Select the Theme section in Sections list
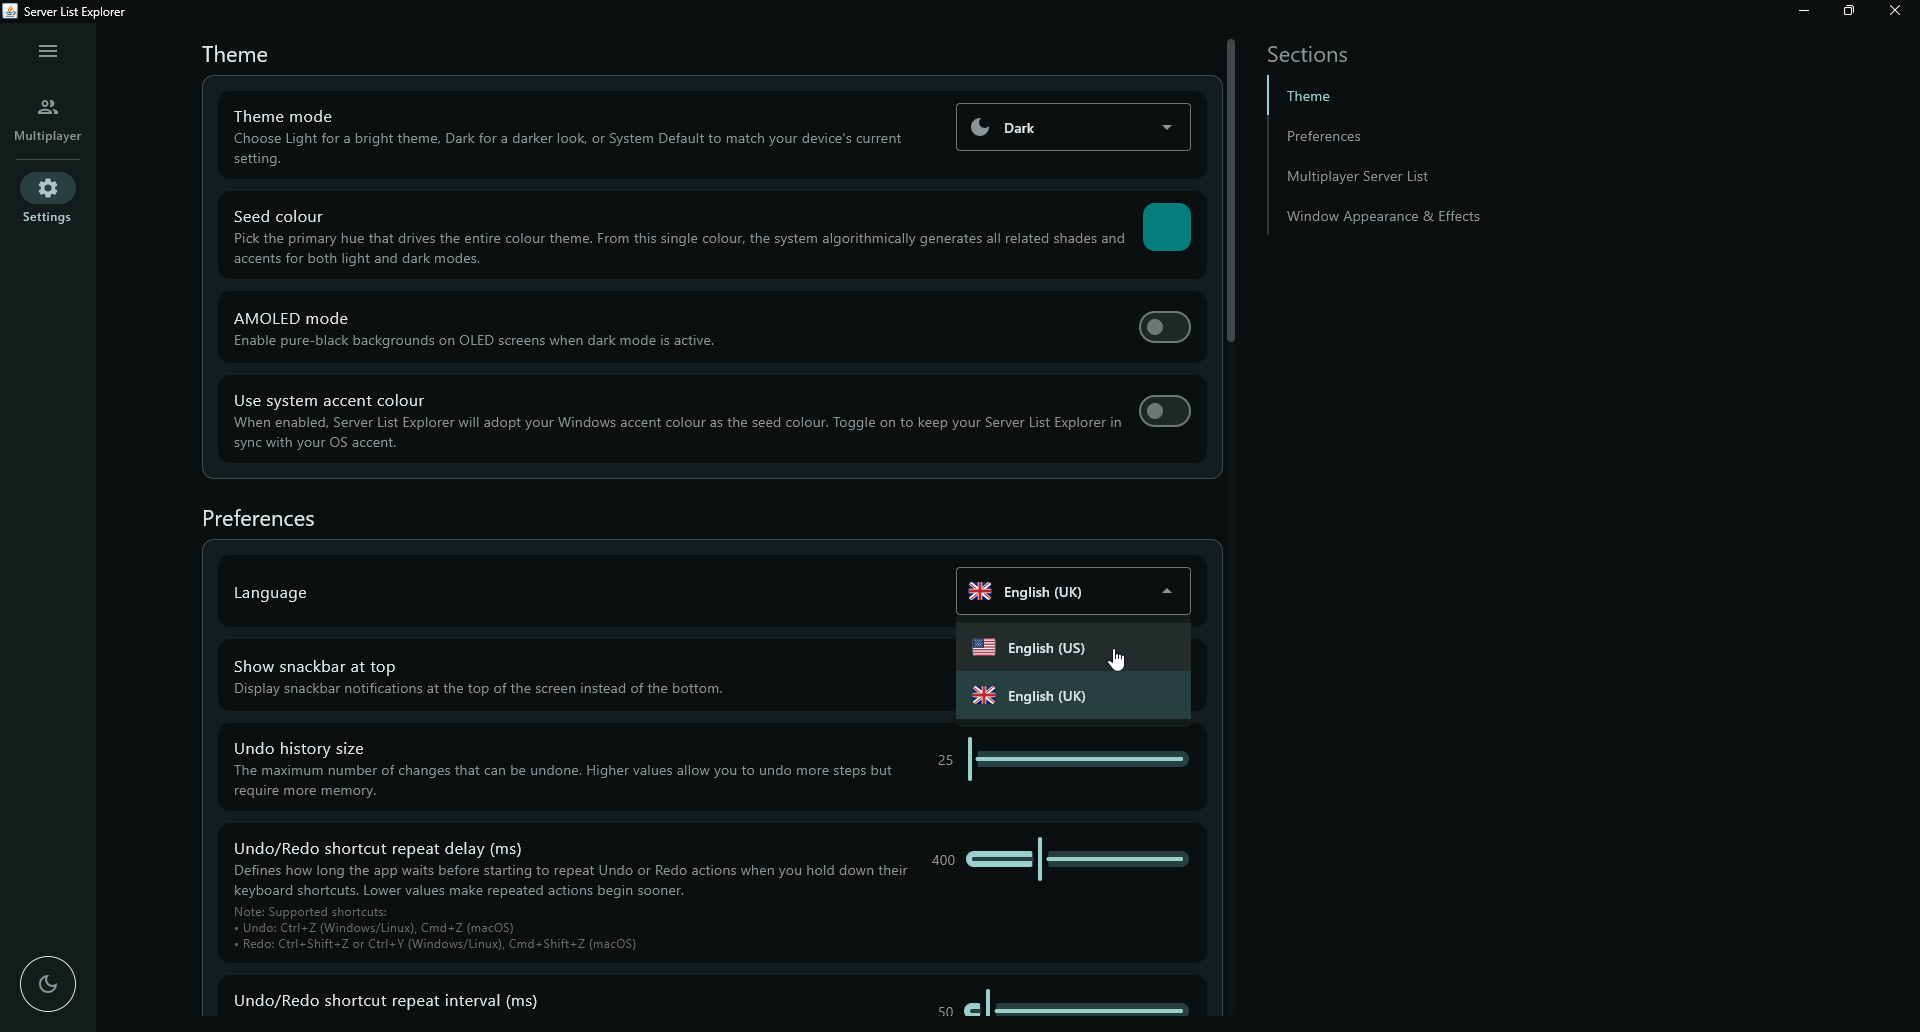The height and width of the screenshot is (1032, 1920). click(x=1310, y=96)
